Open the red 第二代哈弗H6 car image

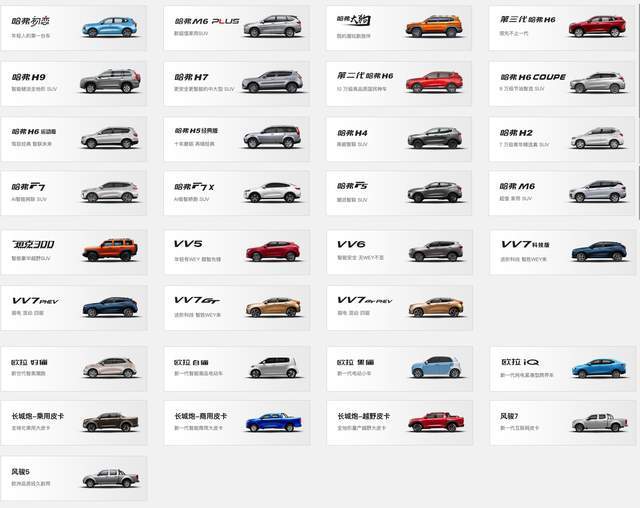click(435, 82)
